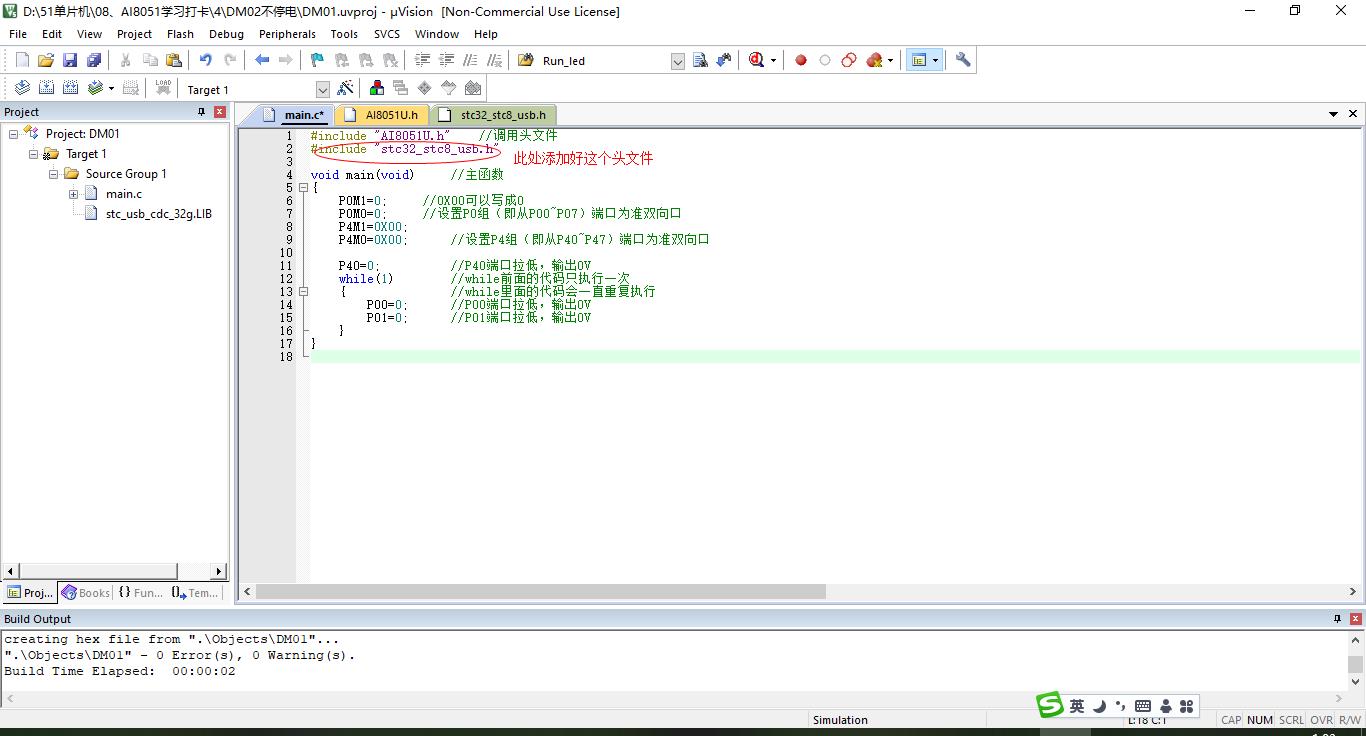This screenshot has width=1366, height=736.
Task: Start debug session with magnifier icon
Action: coord(758,60)
